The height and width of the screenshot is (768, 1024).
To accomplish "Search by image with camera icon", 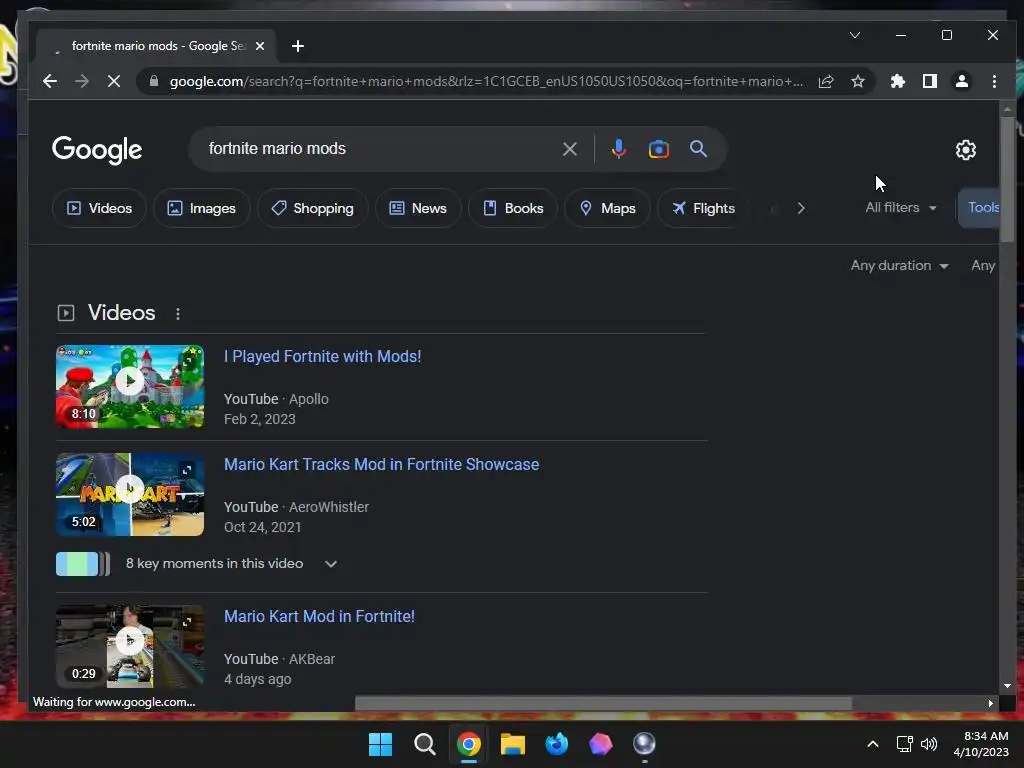I will tap(658, 149).
